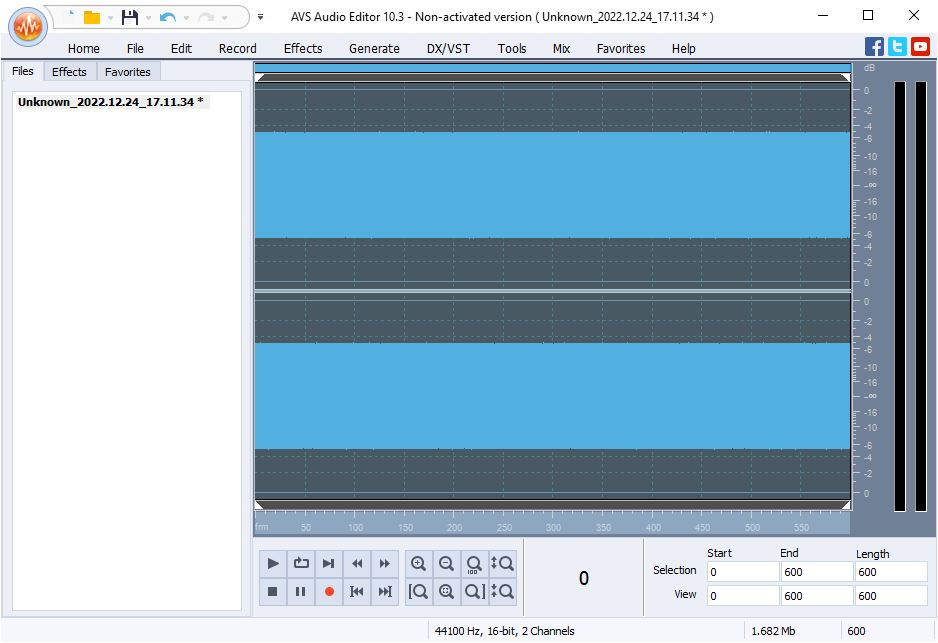Click the 44100 Hz, 16-bit, 2 Channels status text

tap(504, 631)
